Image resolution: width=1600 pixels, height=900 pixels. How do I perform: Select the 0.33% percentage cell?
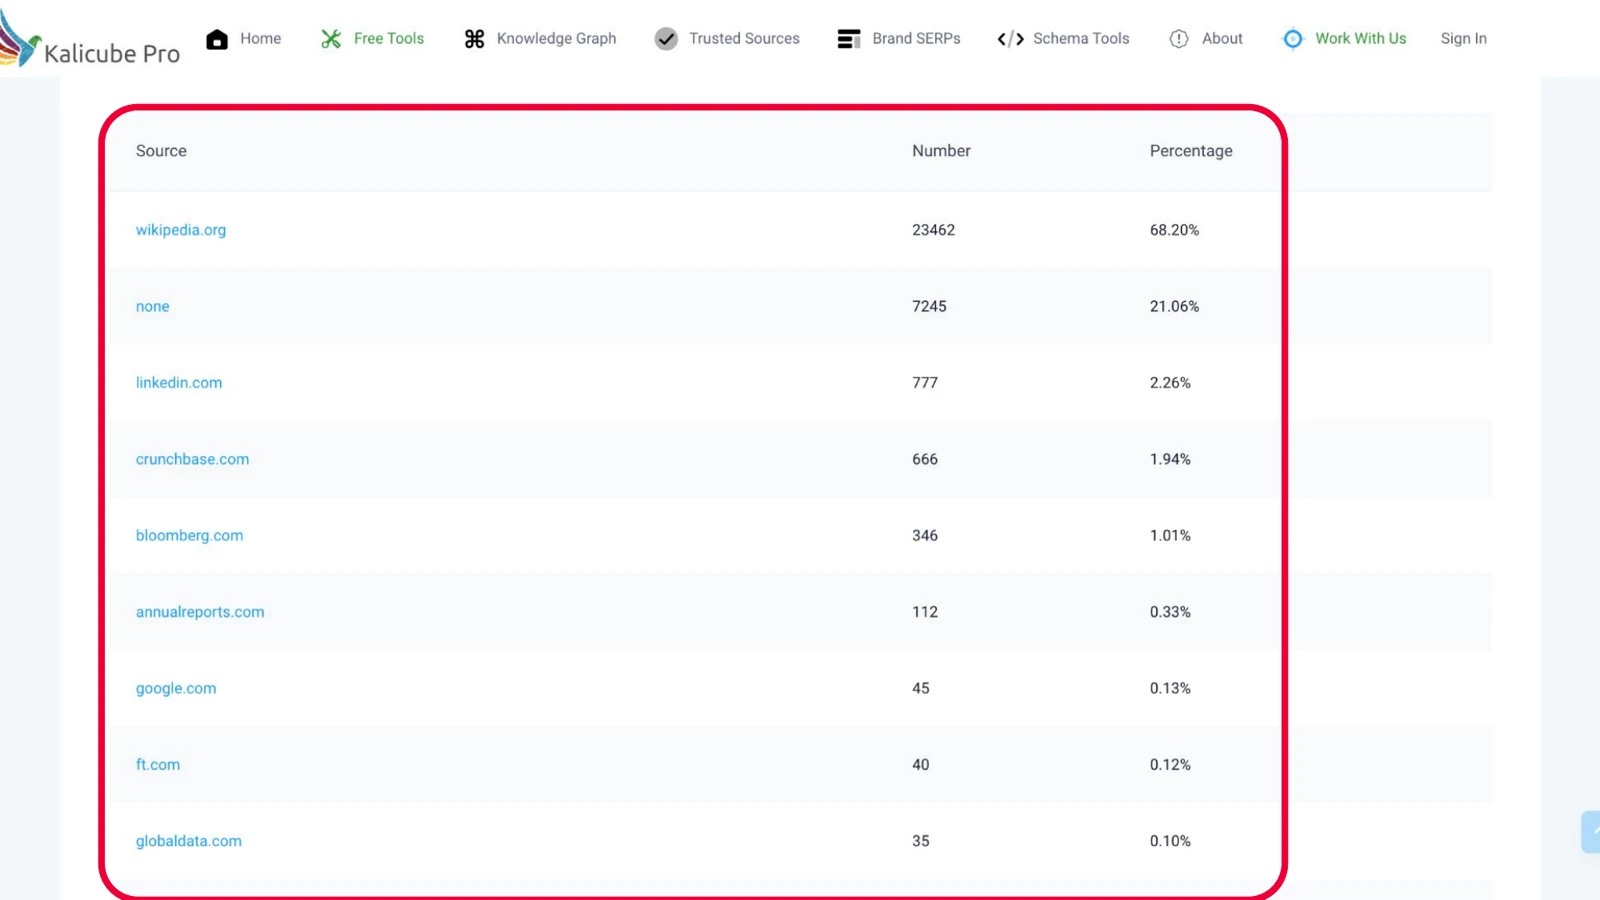(1170, 612)
